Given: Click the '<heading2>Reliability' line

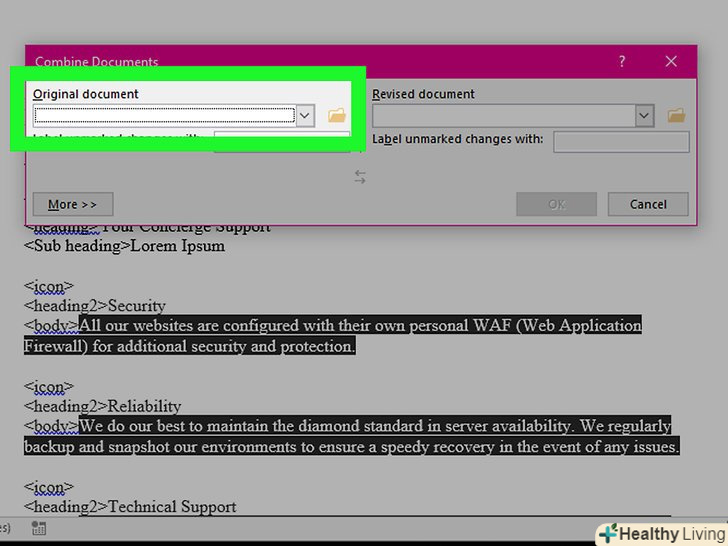Looking at the screenshot, I should click(103, 406).
